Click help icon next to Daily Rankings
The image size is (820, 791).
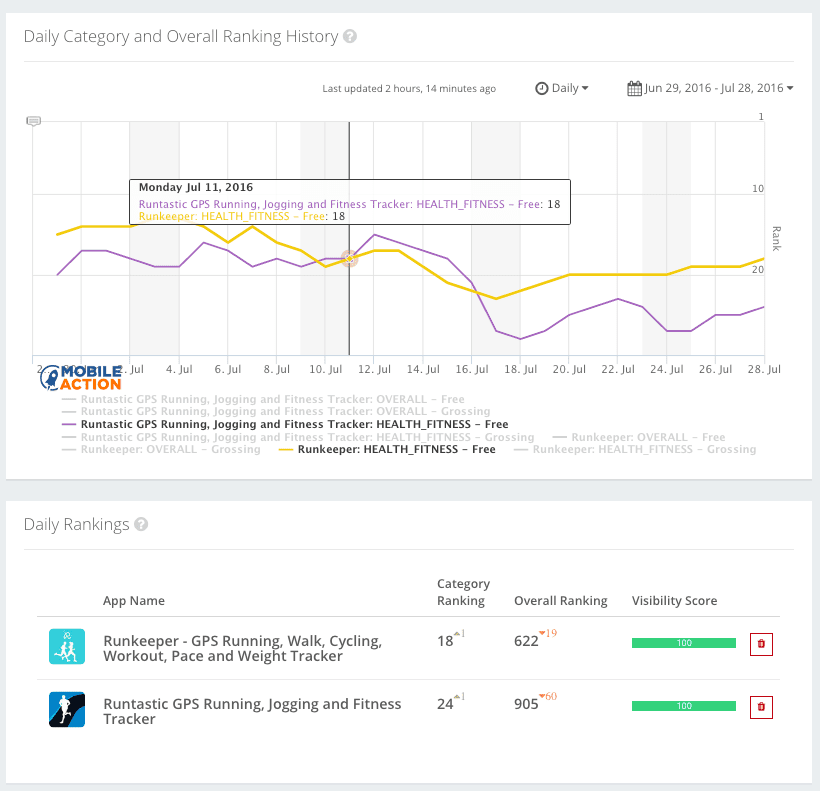pyautogui.click(x=141, y=525)
